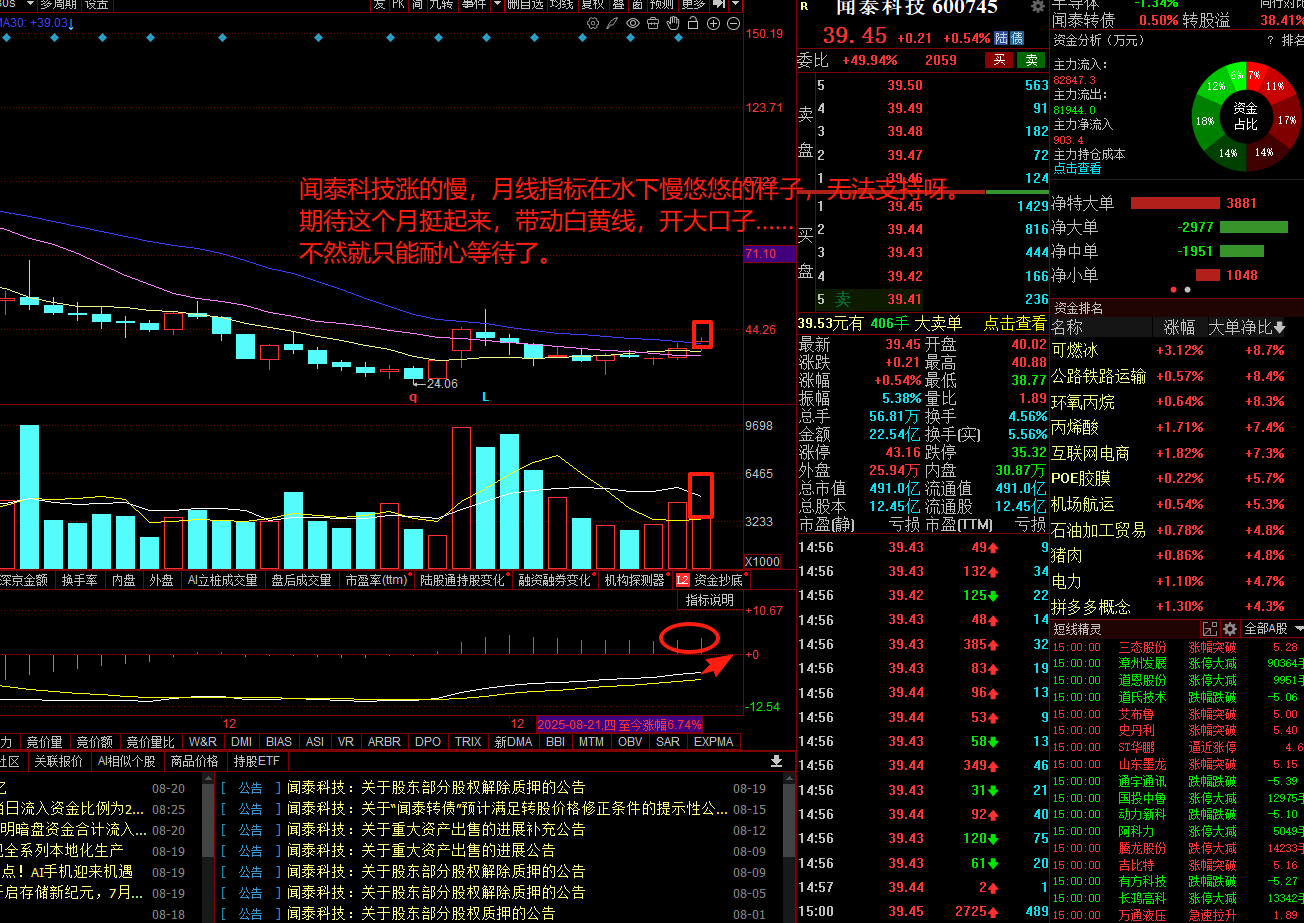The image size is (1304, 923).
Task: Switch indicator to EXPMA
Action: 714,742
